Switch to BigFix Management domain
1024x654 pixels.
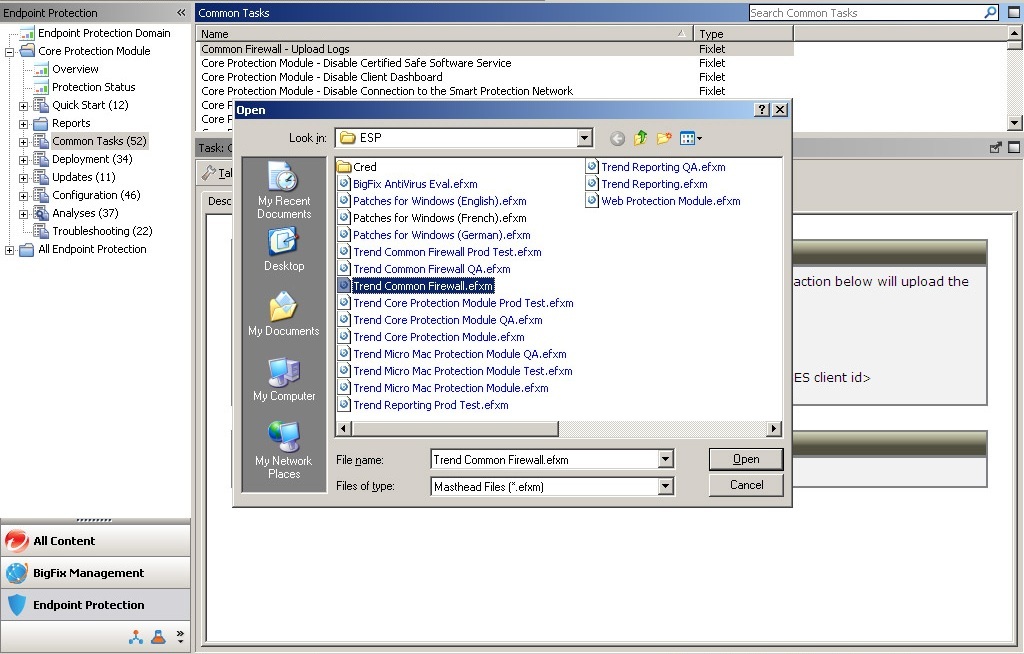click(x=95, y=573)
